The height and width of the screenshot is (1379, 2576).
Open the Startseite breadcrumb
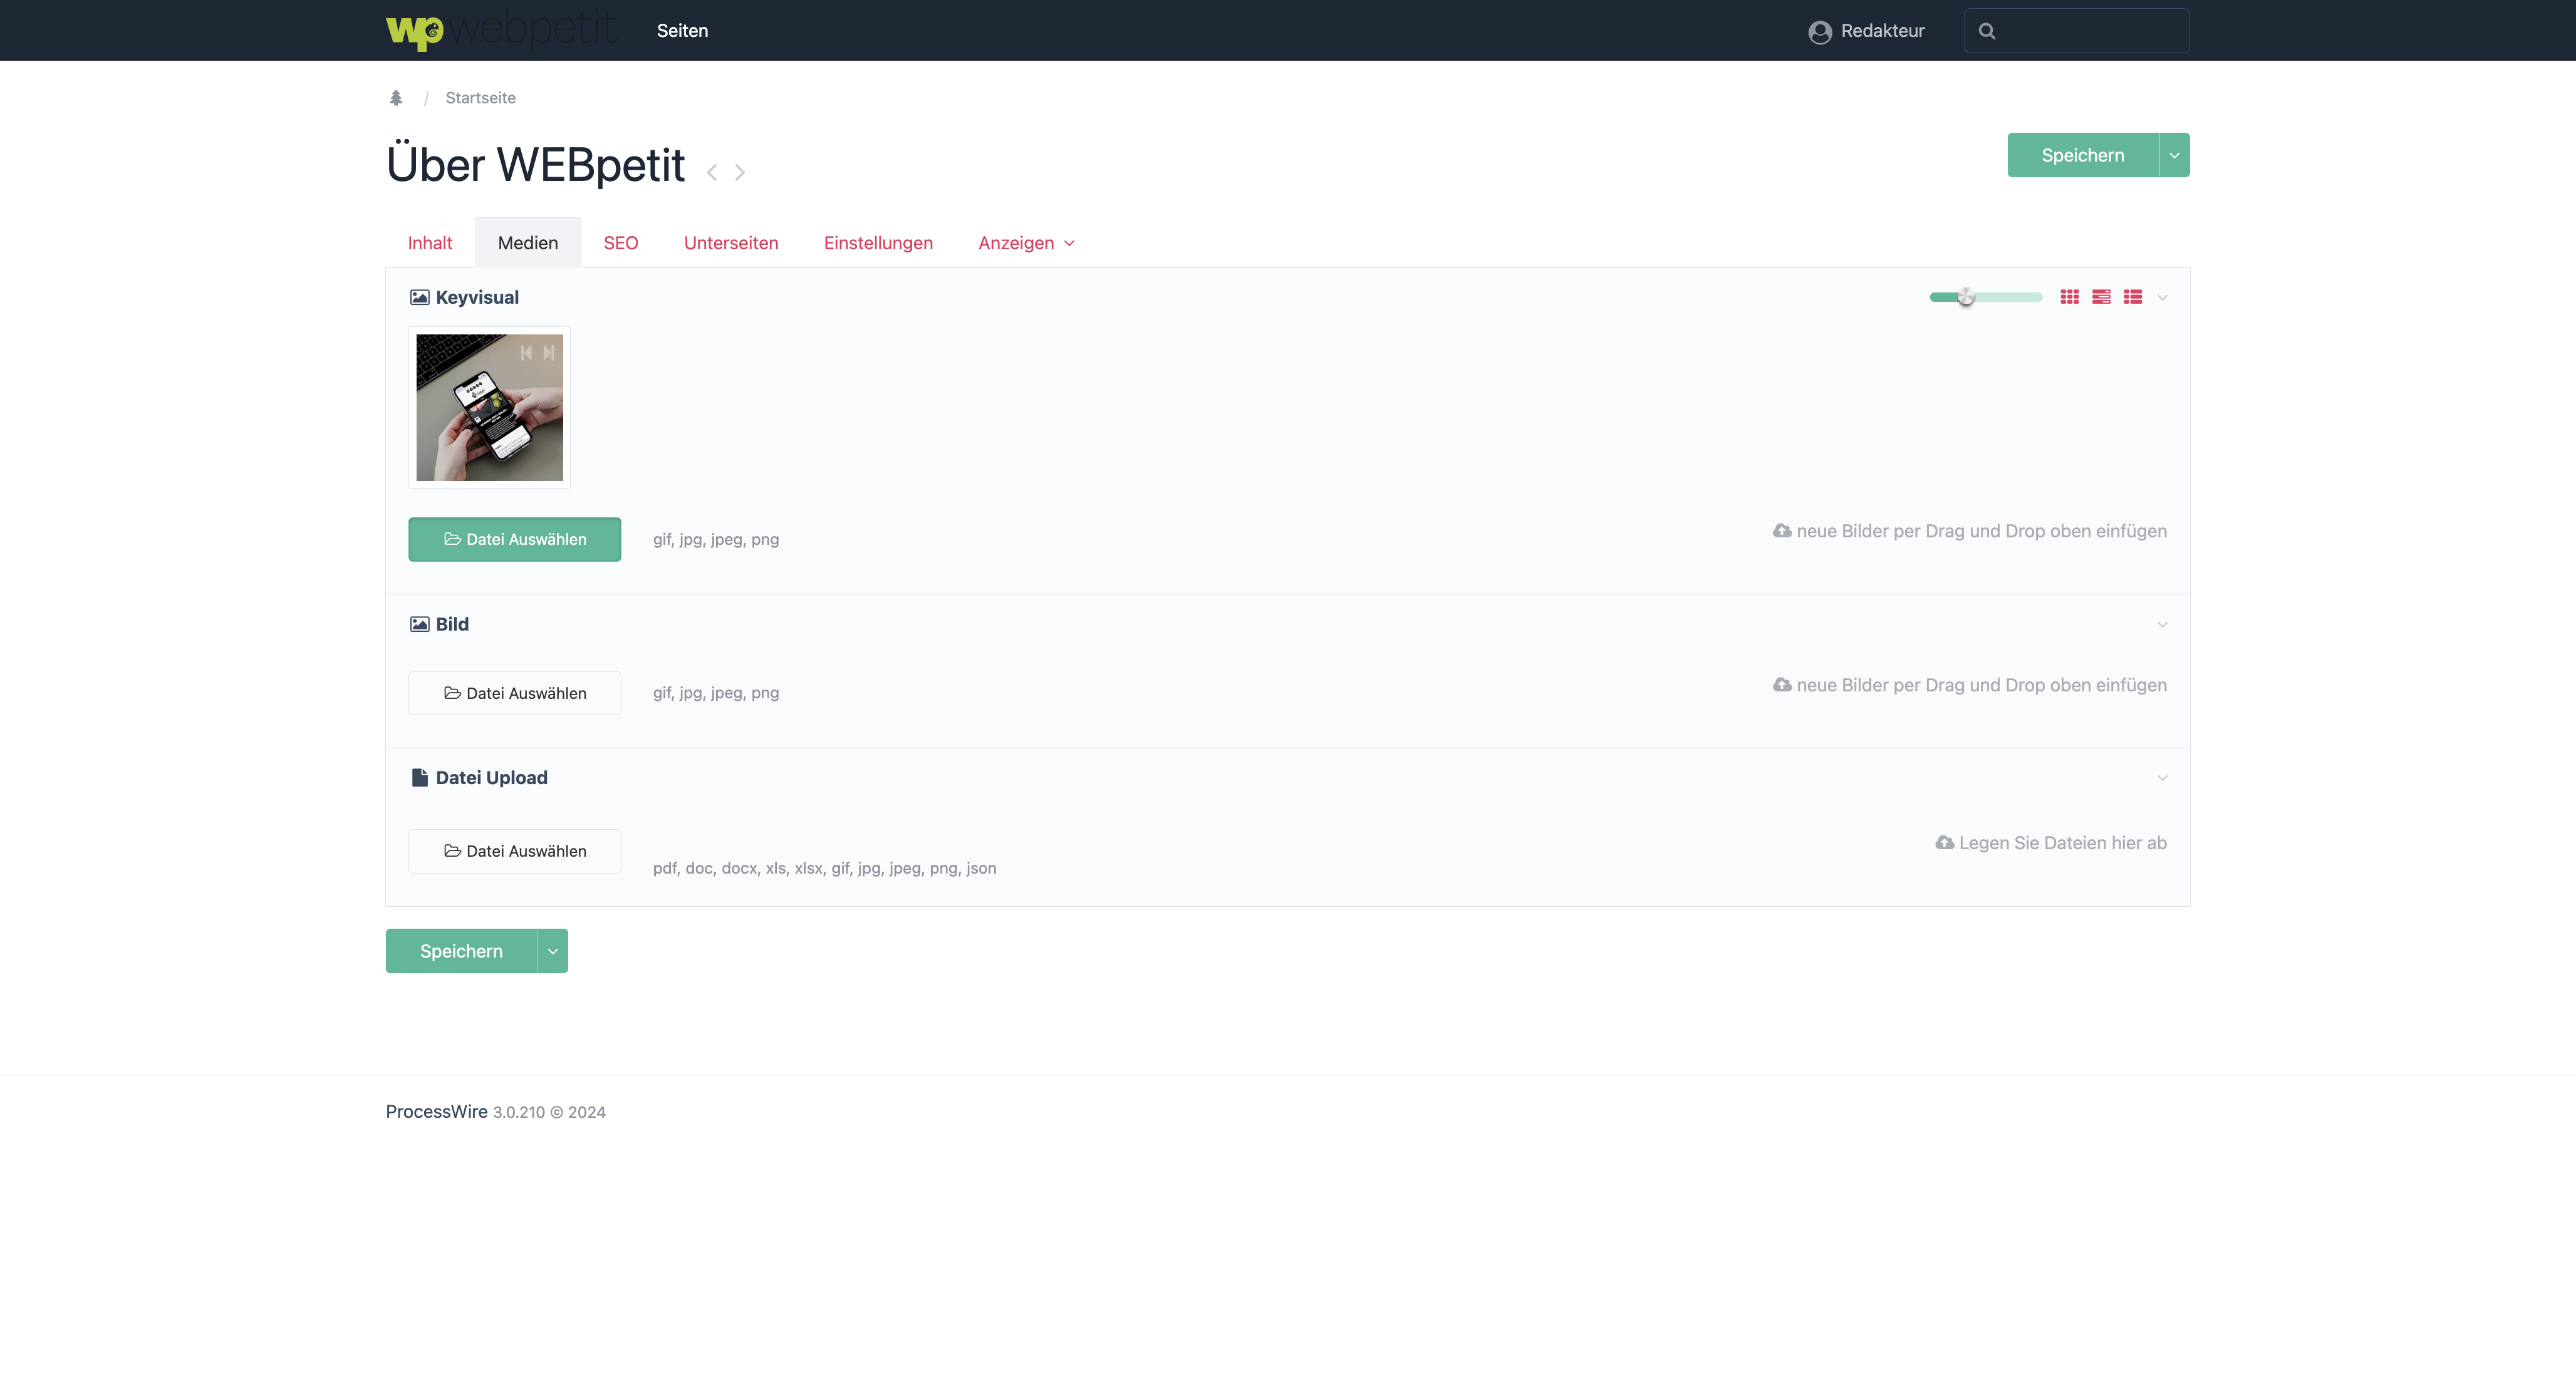coord(480,98)
